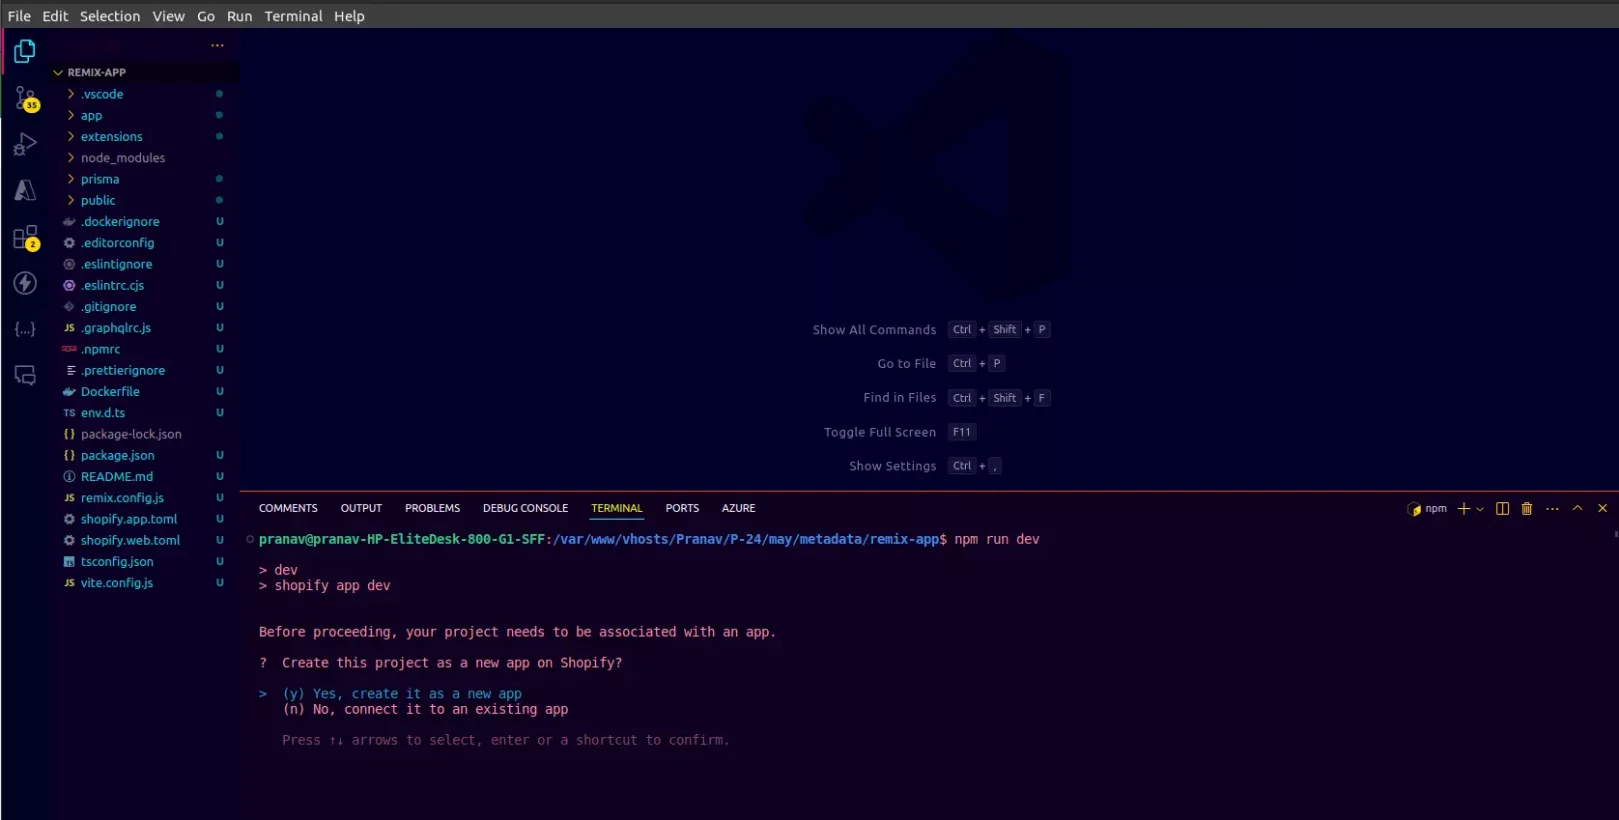Kill terminal with trash icon
This screenshot has width=1619, height=820.
(x=1527, y=508)
